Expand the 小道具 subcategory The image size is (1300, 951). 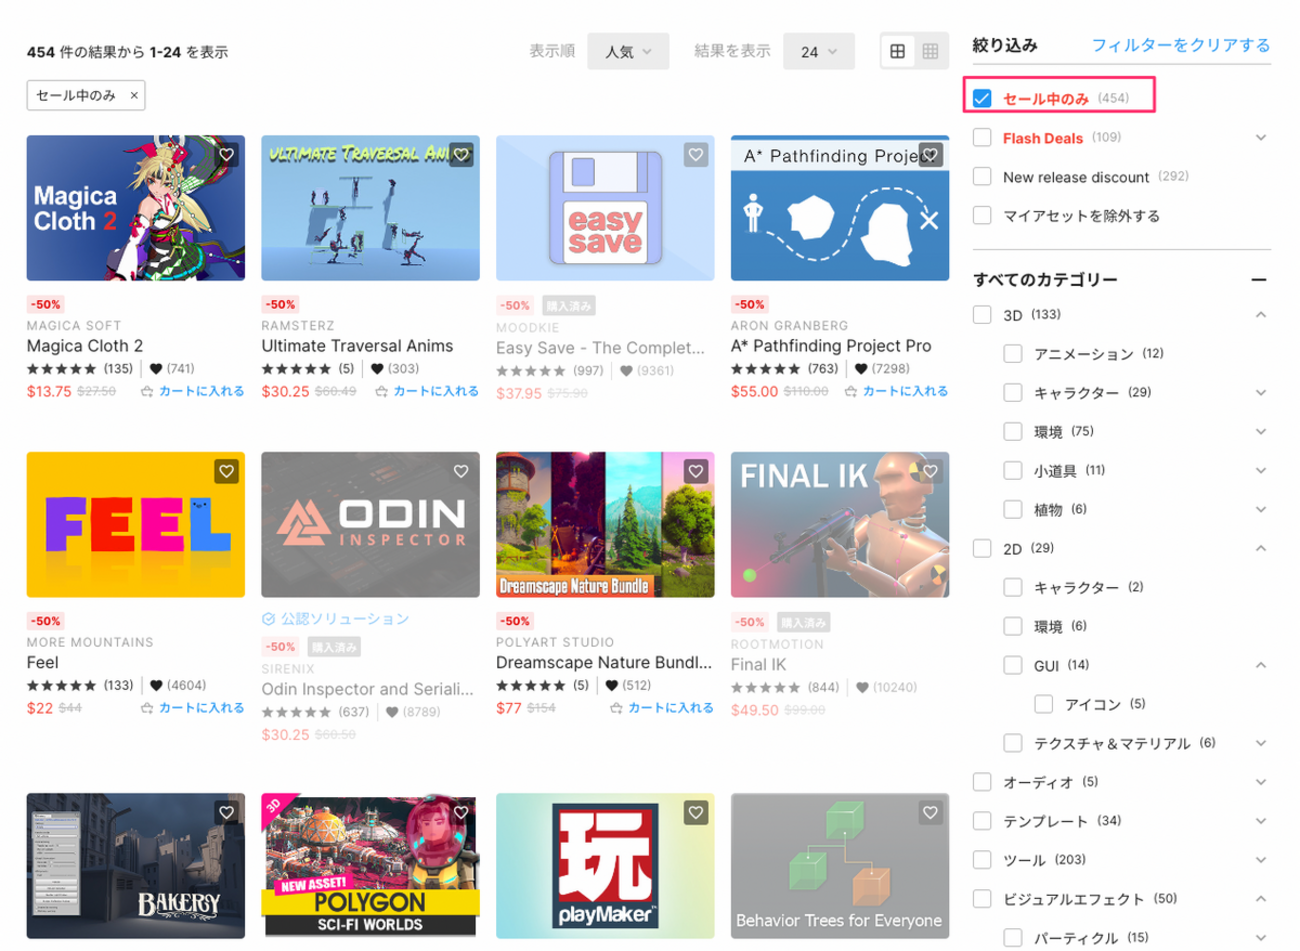[x=1261, y=471]
